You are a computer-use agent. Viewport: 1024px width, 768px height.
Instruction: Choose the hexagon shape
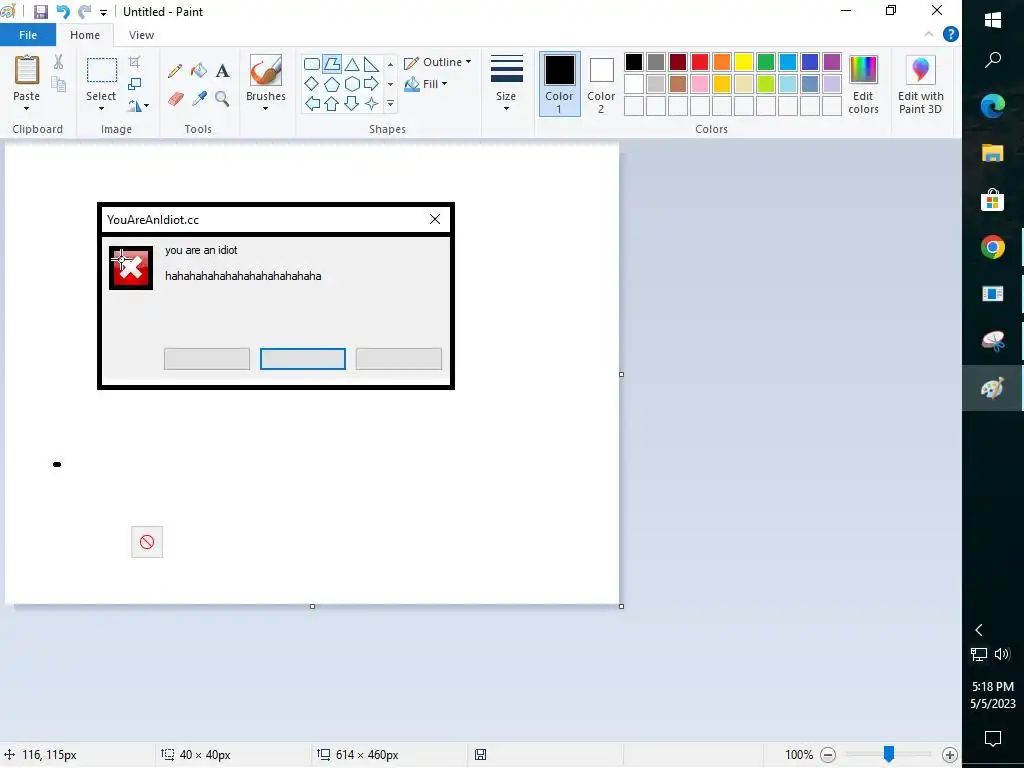(x=351, y=84)
